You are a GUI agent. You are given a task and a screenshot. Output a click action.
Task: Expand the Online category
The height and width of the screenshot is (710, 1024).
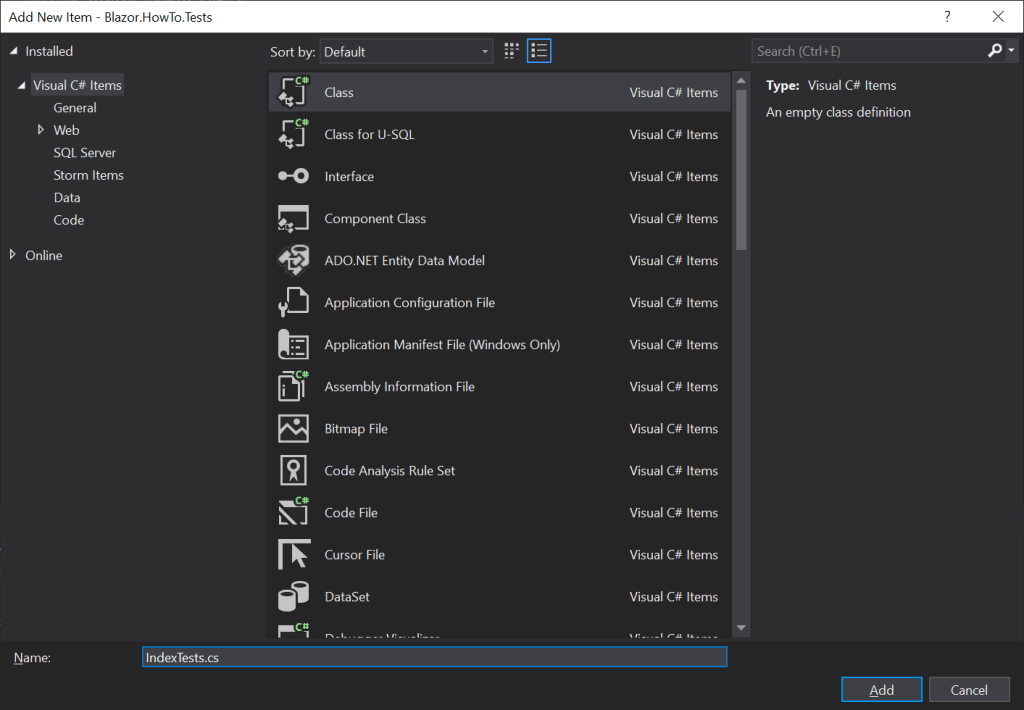coord(13,255)
